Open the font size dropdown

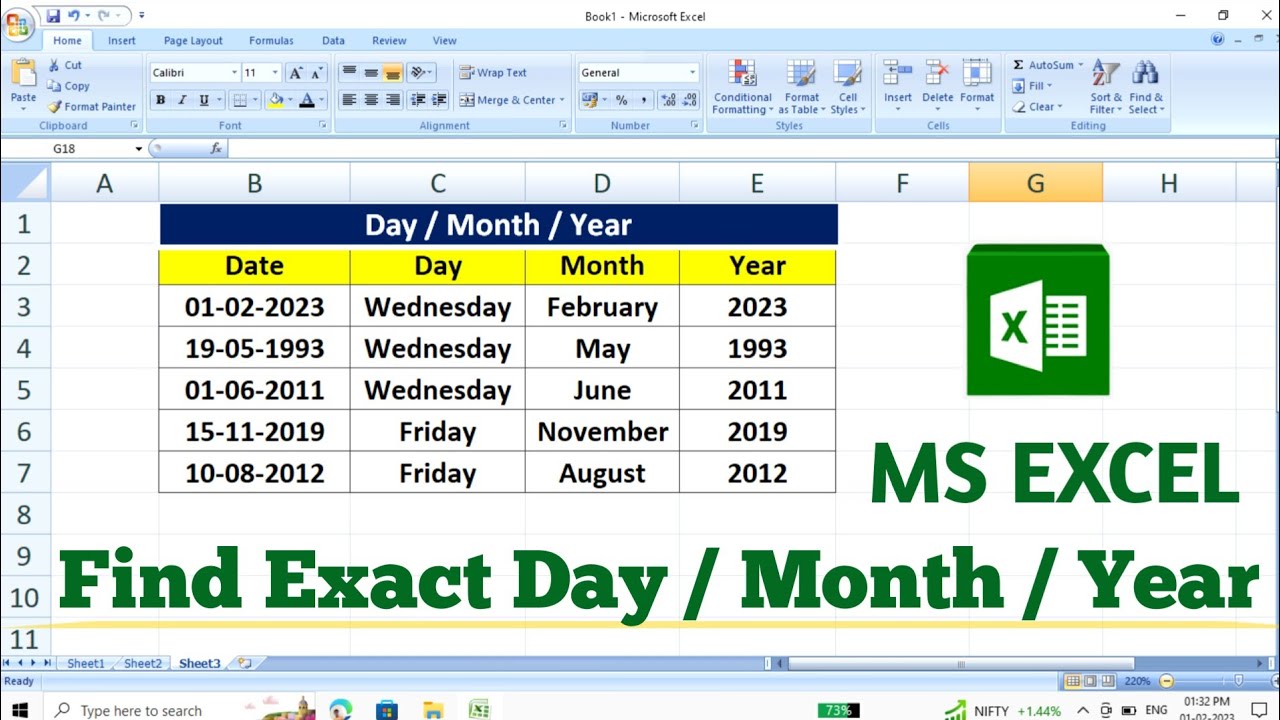coord(276,73)
